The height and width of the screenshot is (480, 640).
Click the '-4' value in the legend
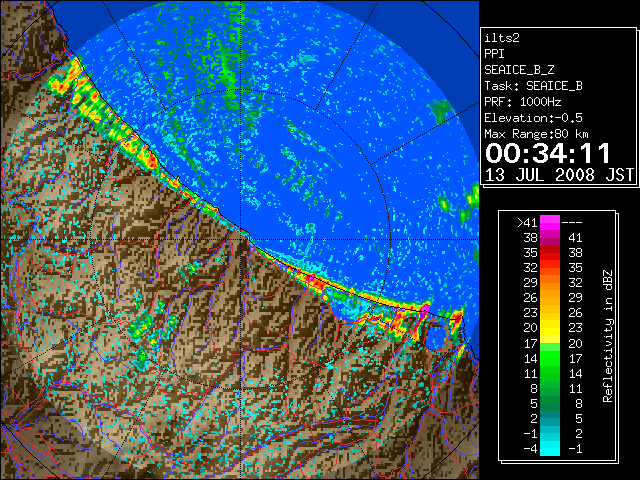coord(530,449)
